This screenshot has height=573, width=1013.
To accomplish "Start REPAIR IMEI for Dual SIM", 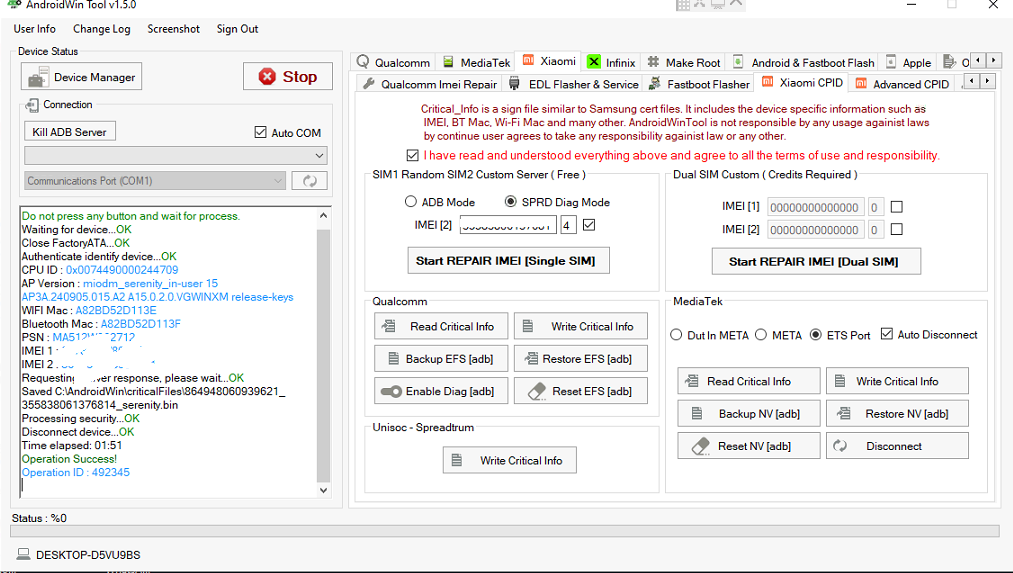I will (816, 261).
